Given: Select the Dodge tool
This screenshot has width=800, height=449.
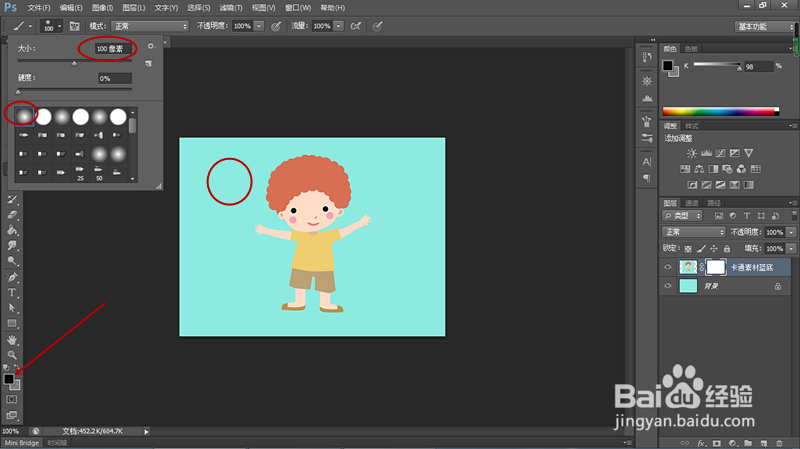Looking at the screenshot, I should 12,261.
